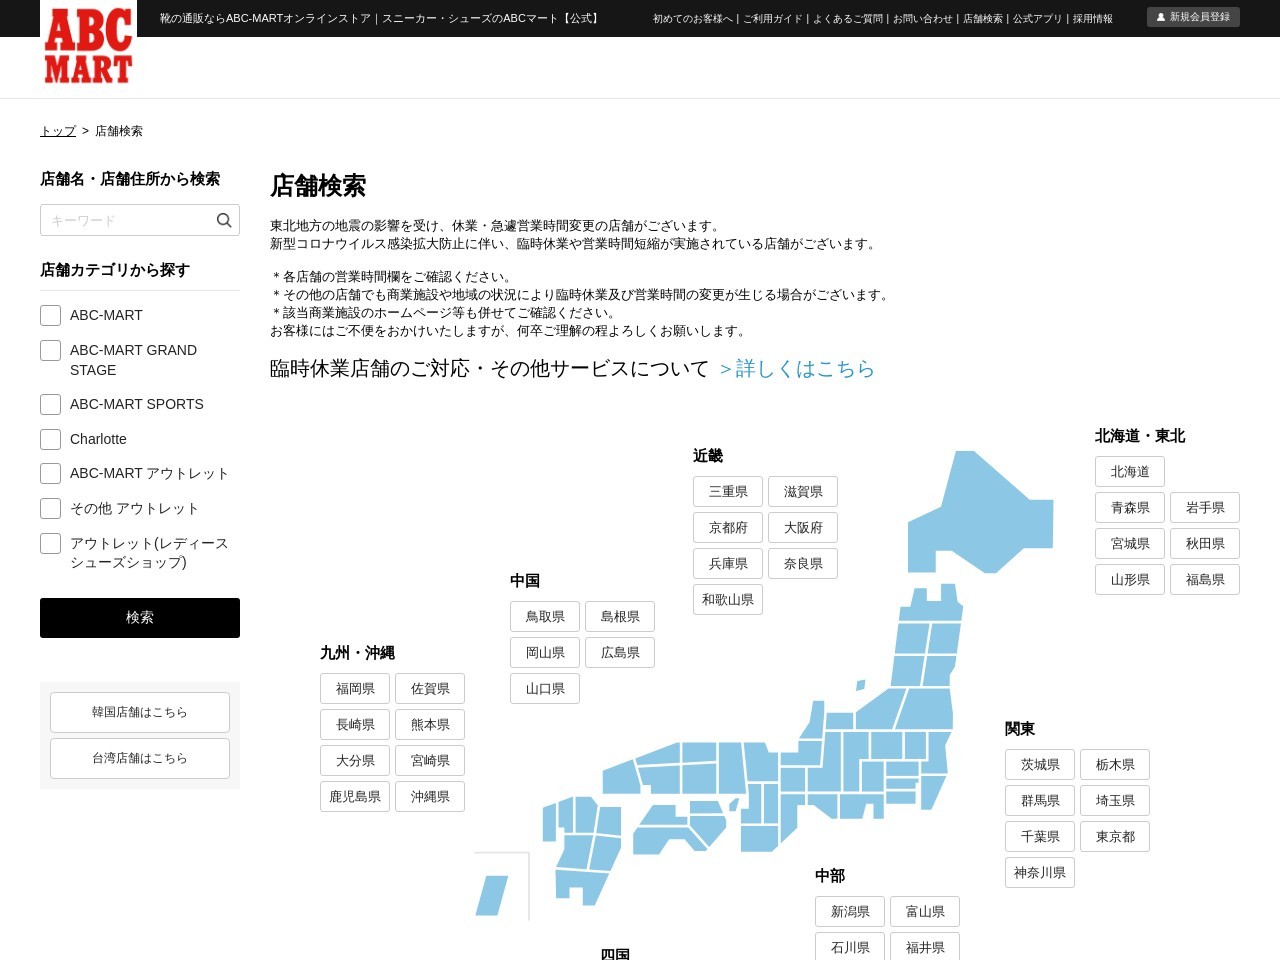Open 詳しくはこちら link

(x=797, y=369)
